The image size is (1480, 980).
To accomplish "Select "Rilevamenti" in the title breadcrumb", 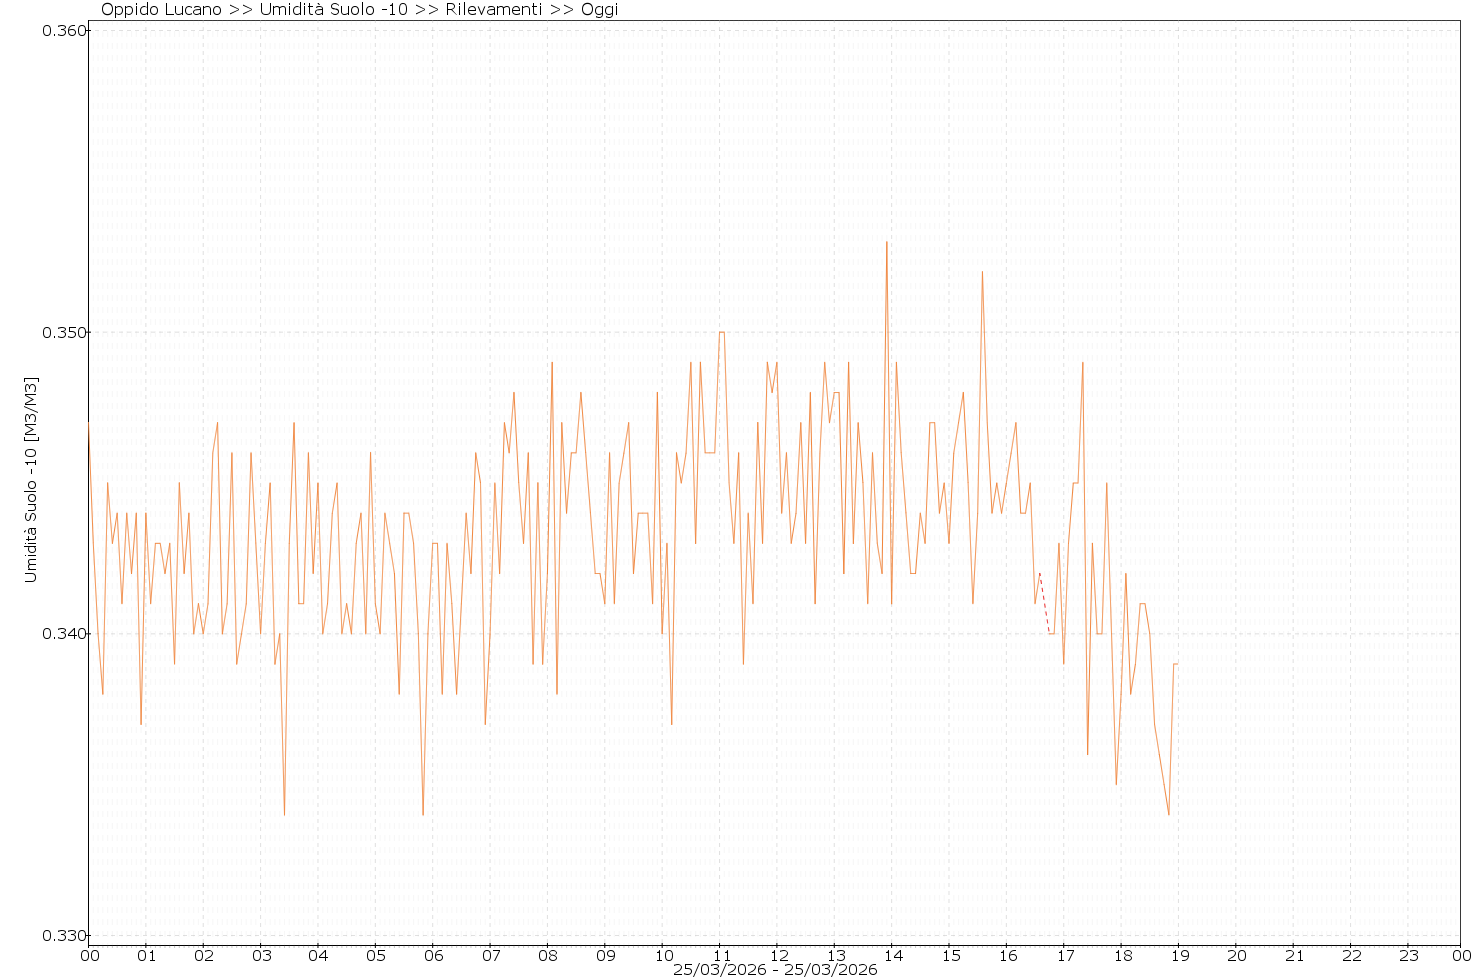I will tap(495, 10).
